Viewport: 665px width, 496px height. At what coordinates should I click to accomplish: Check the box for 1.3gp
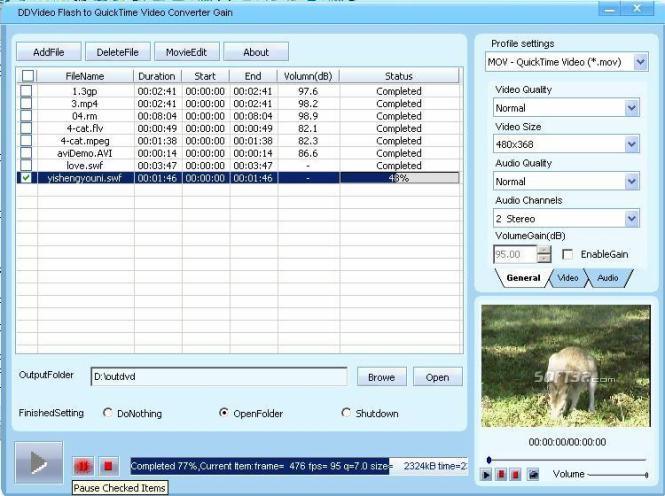pos(26,91)
